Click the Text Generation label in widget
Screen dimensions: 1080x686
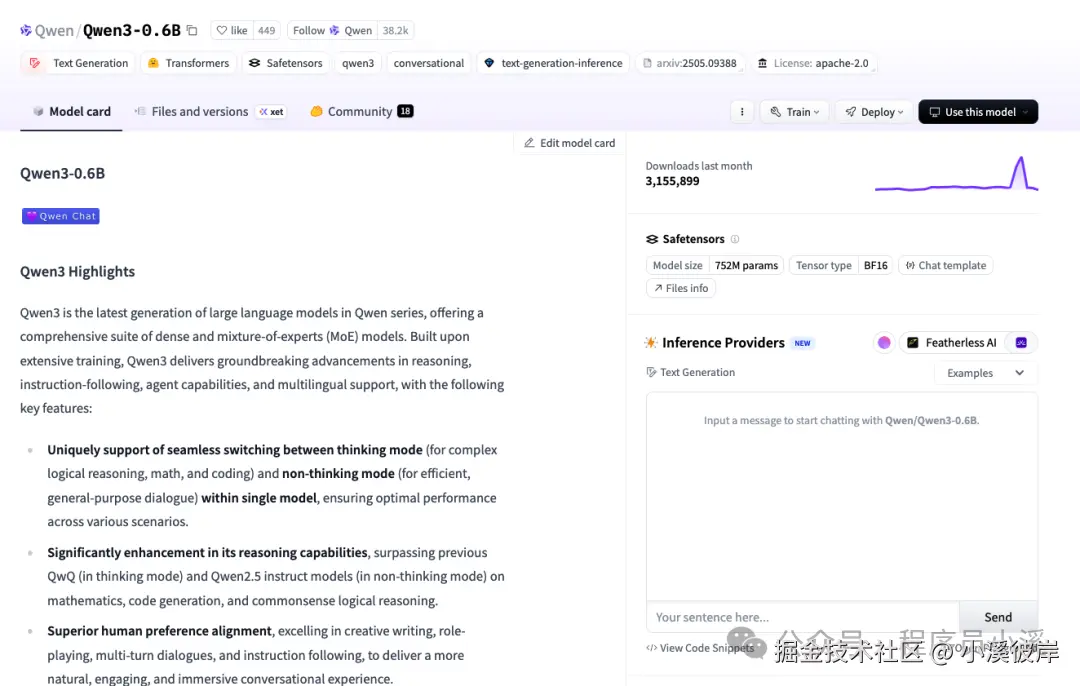[x=690, y=372]
